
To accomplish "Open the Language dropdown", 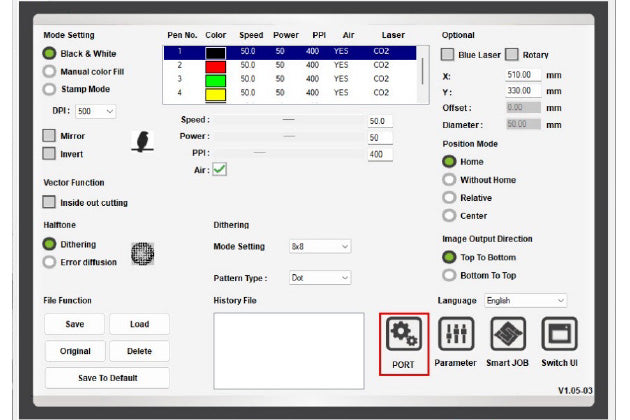I will (x=525, y=300).
